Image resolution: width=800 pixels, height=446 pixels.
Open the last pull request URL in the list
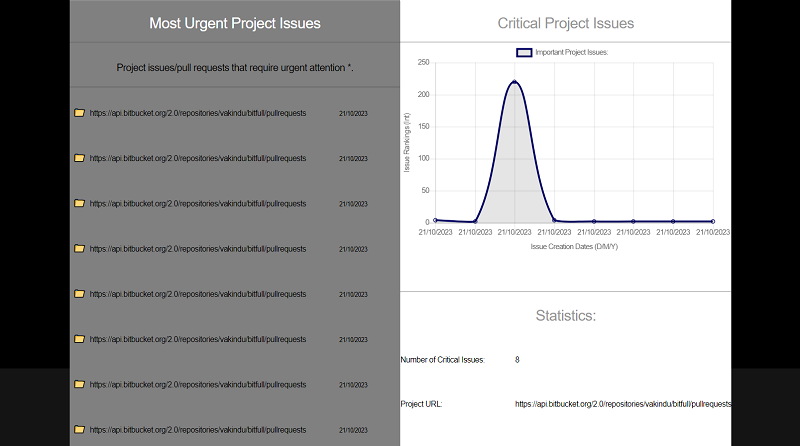point(198,430)
